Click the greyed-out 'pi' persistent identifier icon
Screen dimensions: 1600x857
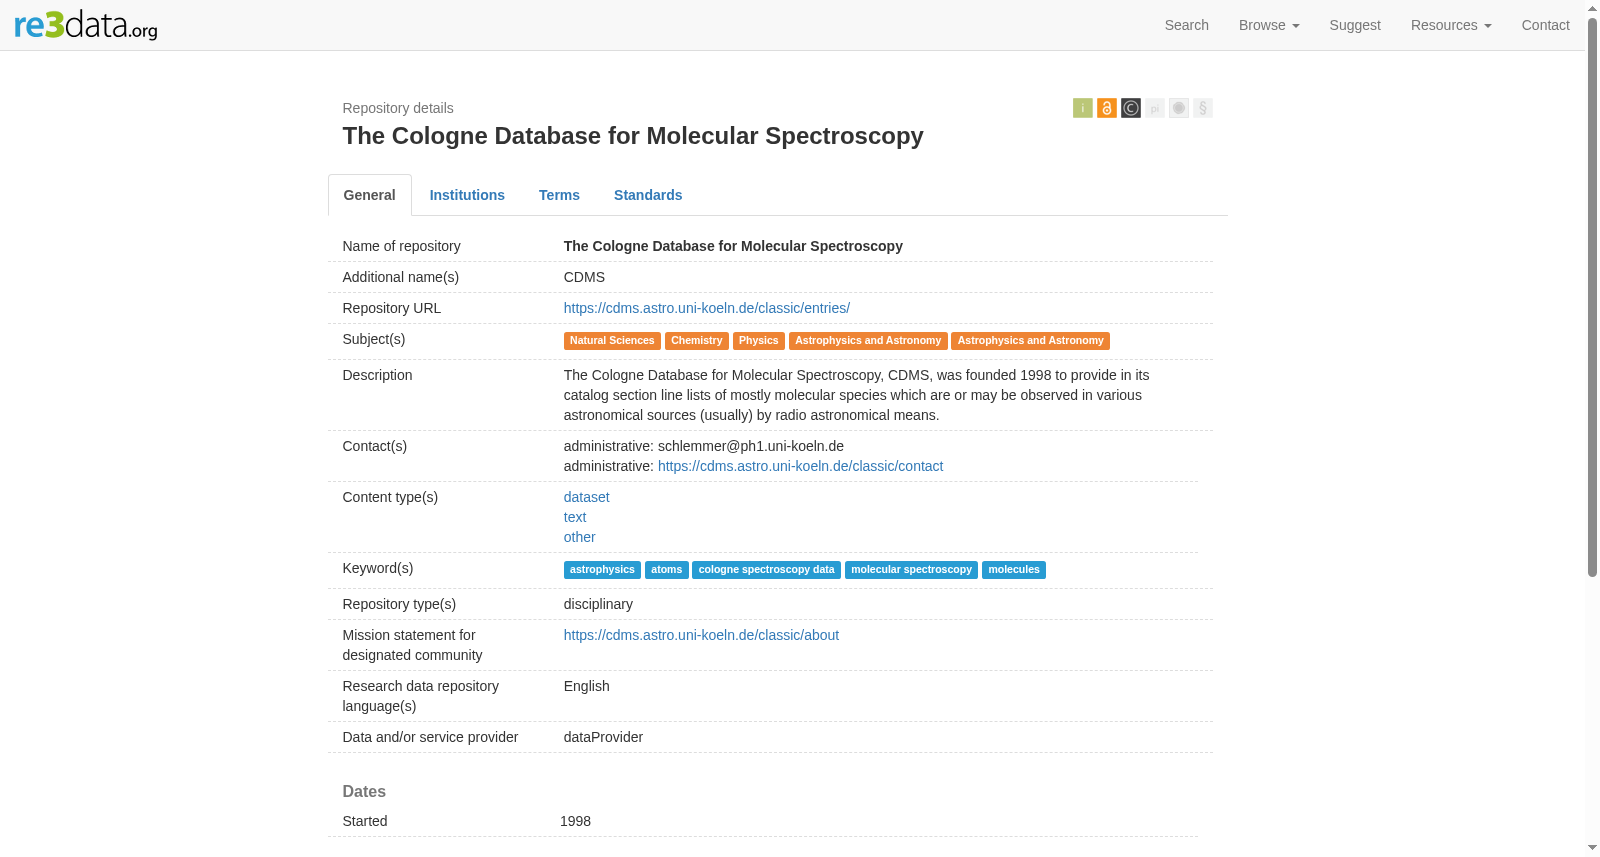[x=1154, y=108]
